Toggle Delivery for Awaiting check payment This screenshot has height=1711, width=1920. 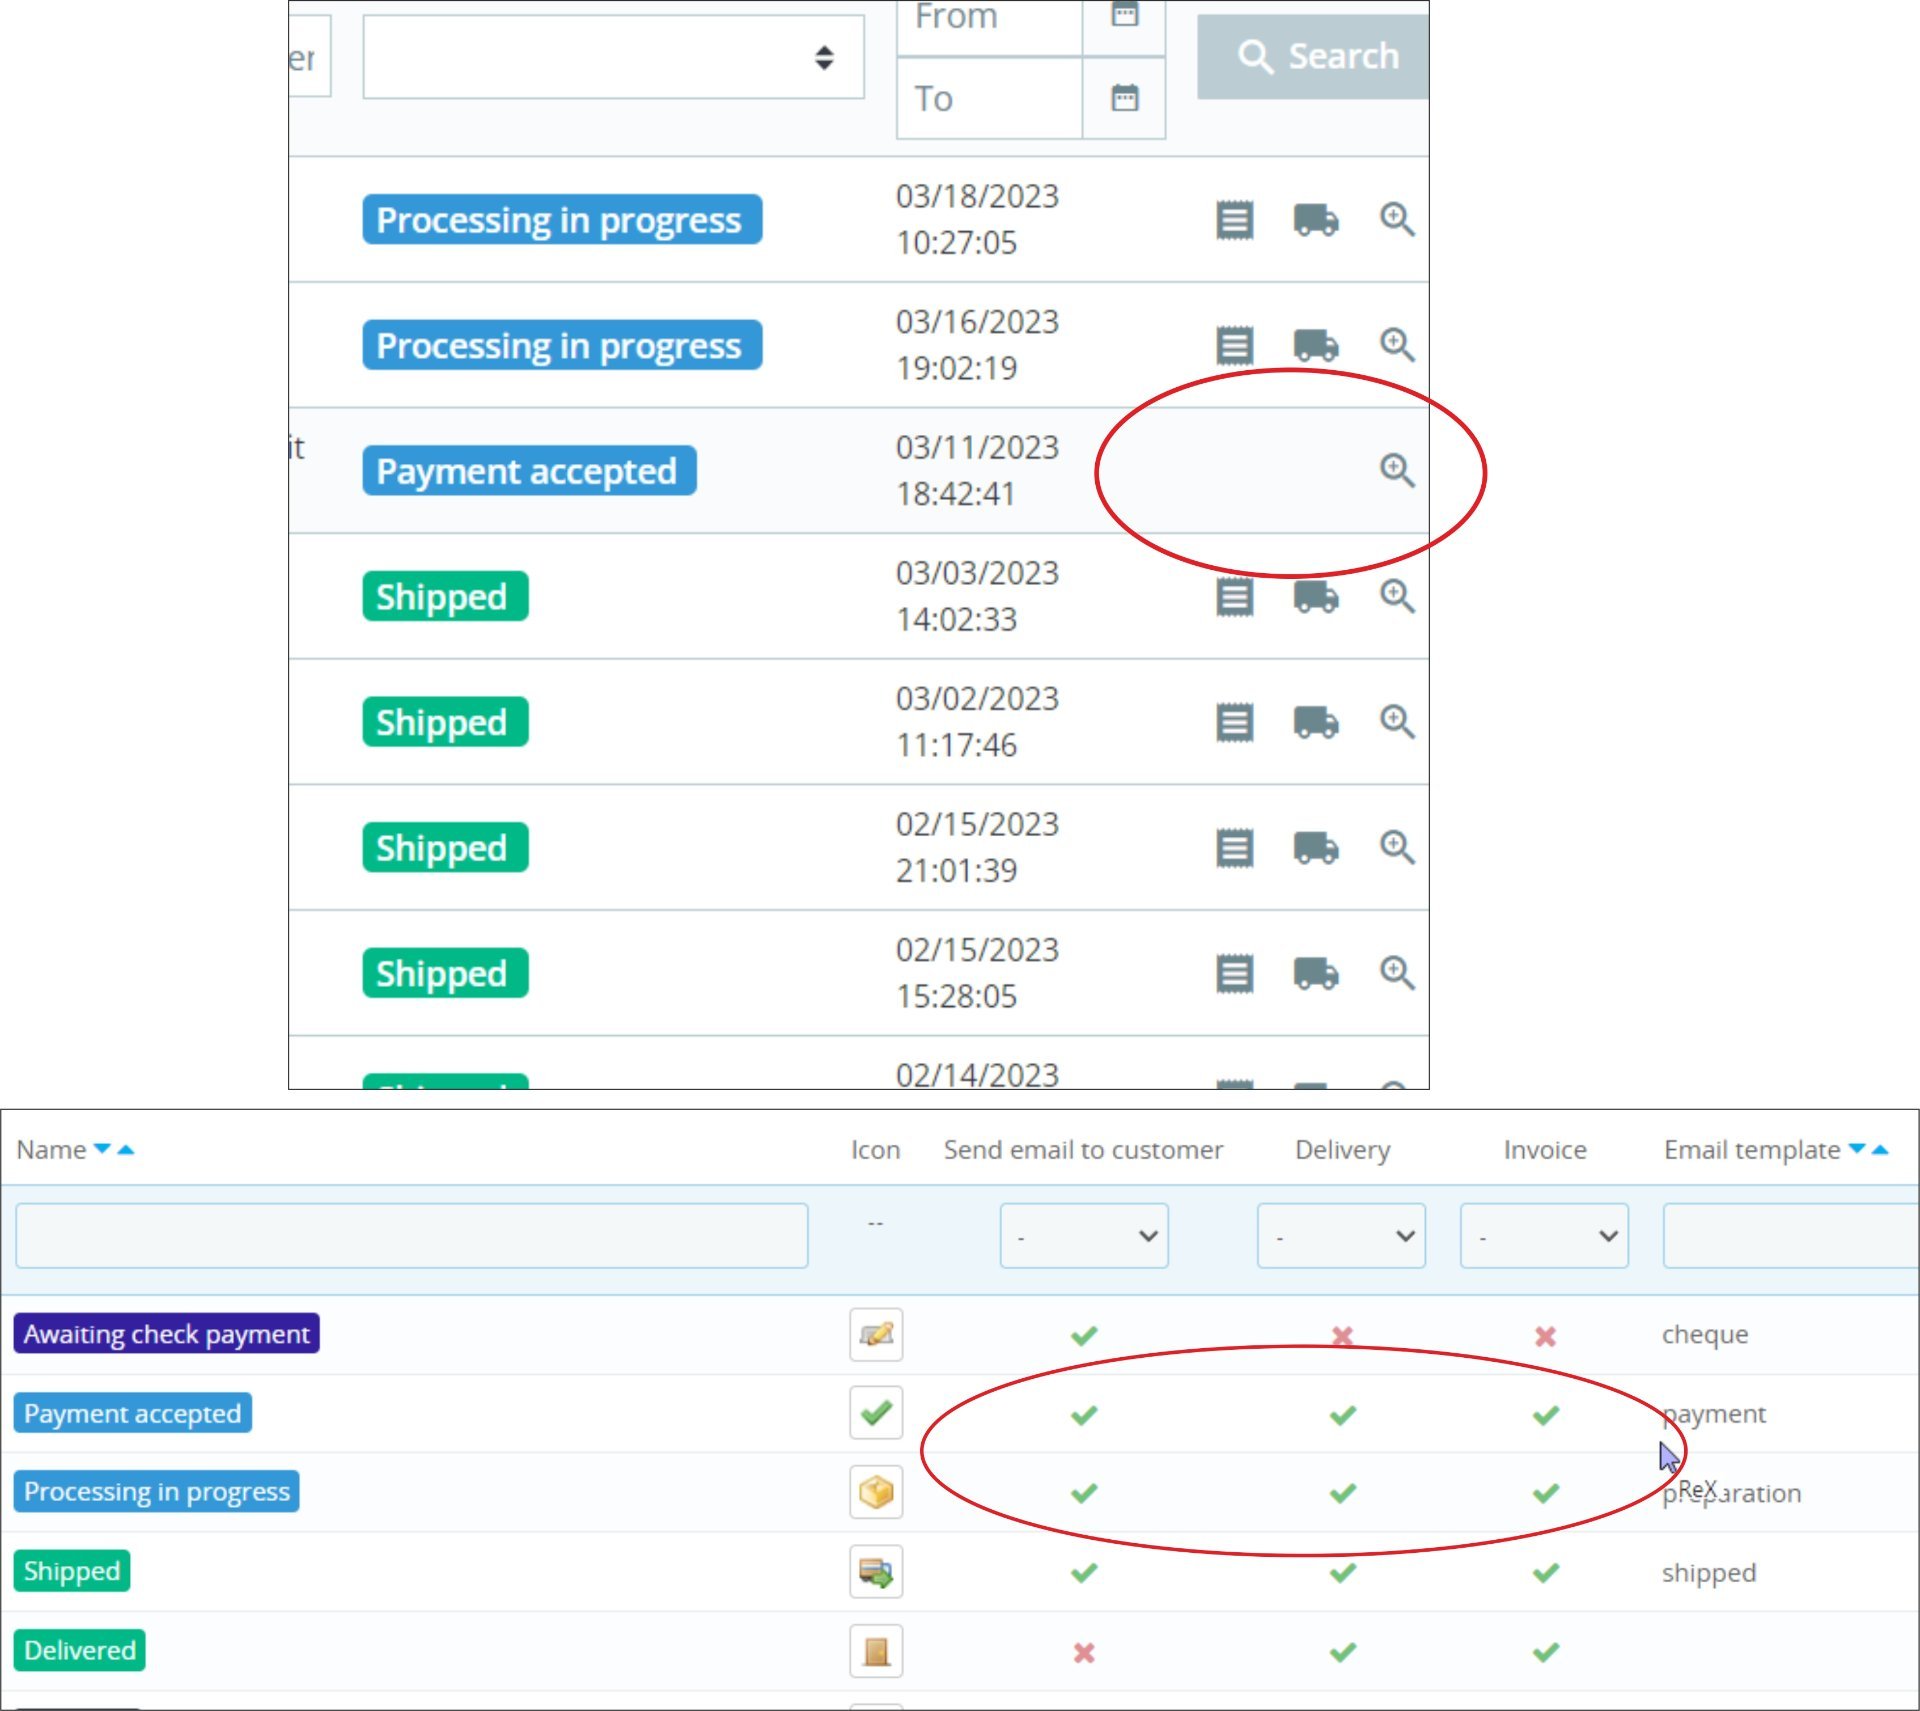1342,1336
